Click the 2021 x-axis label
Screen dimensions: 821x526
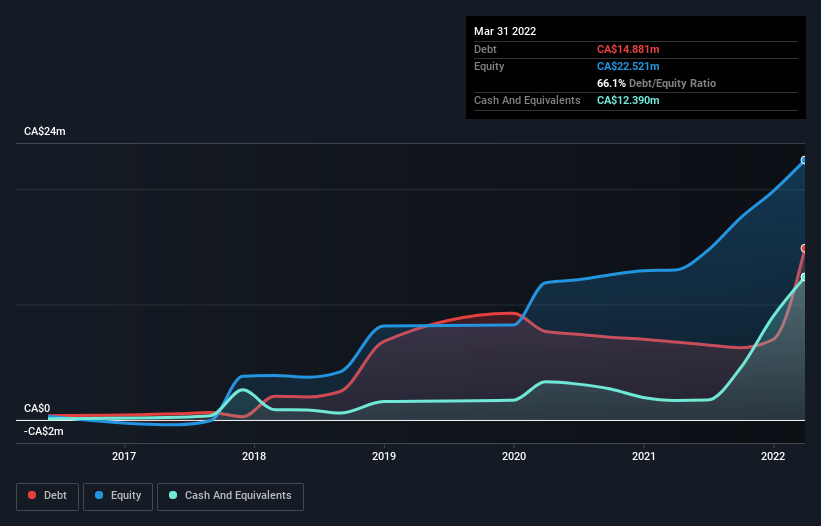coord(644,456)
